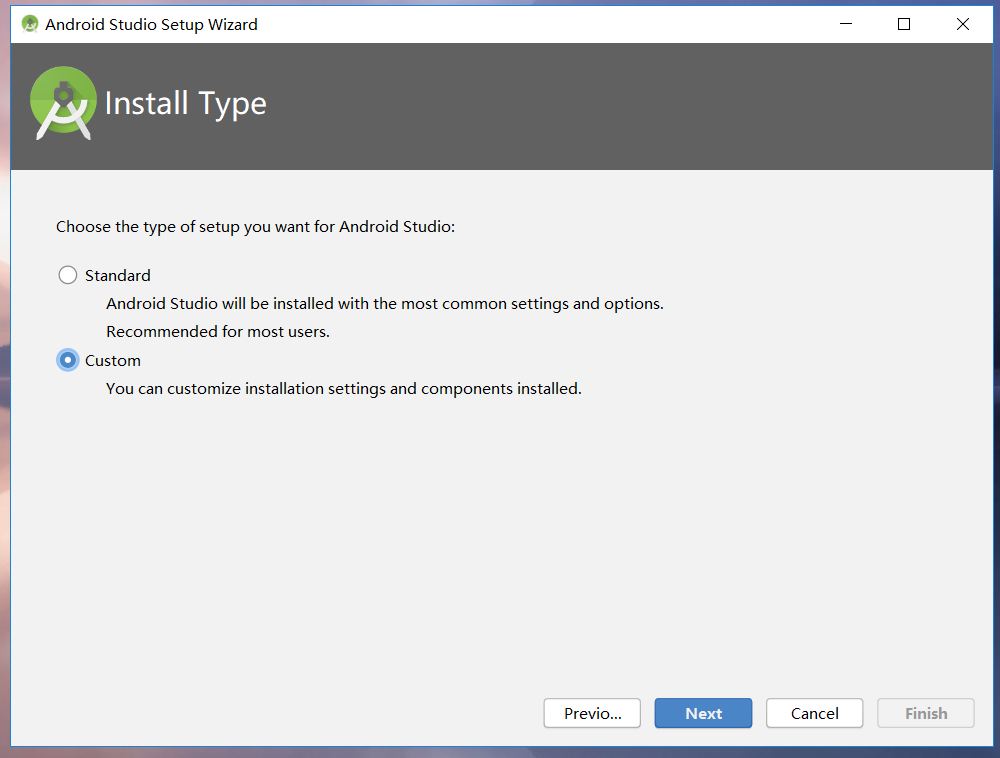Minimize the Setup Wizard window

pos(845,24)
